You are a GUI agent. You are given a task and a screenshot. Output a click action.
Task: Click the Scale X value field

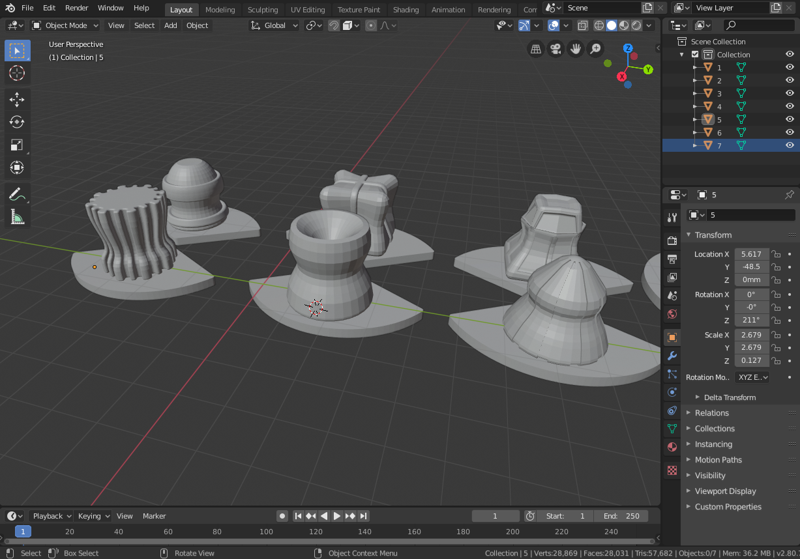pos(751,335)
